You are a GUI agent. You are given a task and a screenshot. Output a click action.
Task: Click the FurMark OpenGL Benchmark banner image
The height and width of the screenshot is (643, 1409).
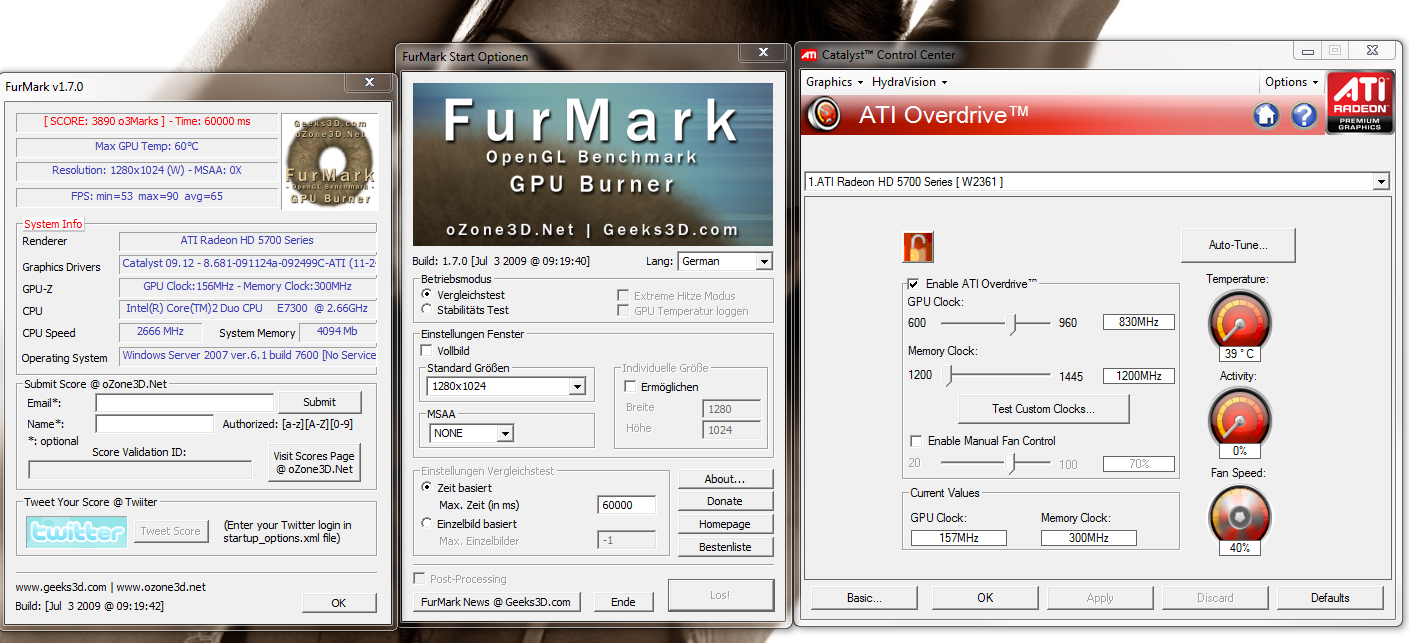point(593,164)
